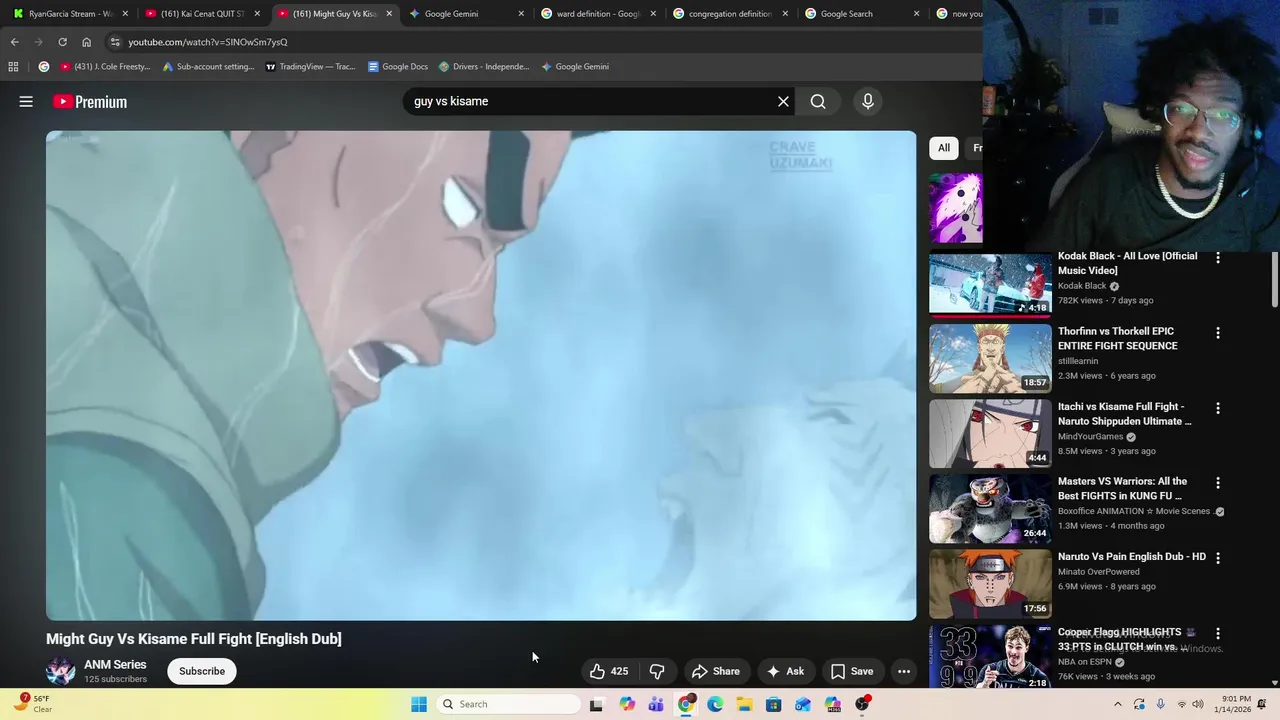Open TradingView bookmark
Viewport: 1280px width, 720px height.
coord(310,67)
